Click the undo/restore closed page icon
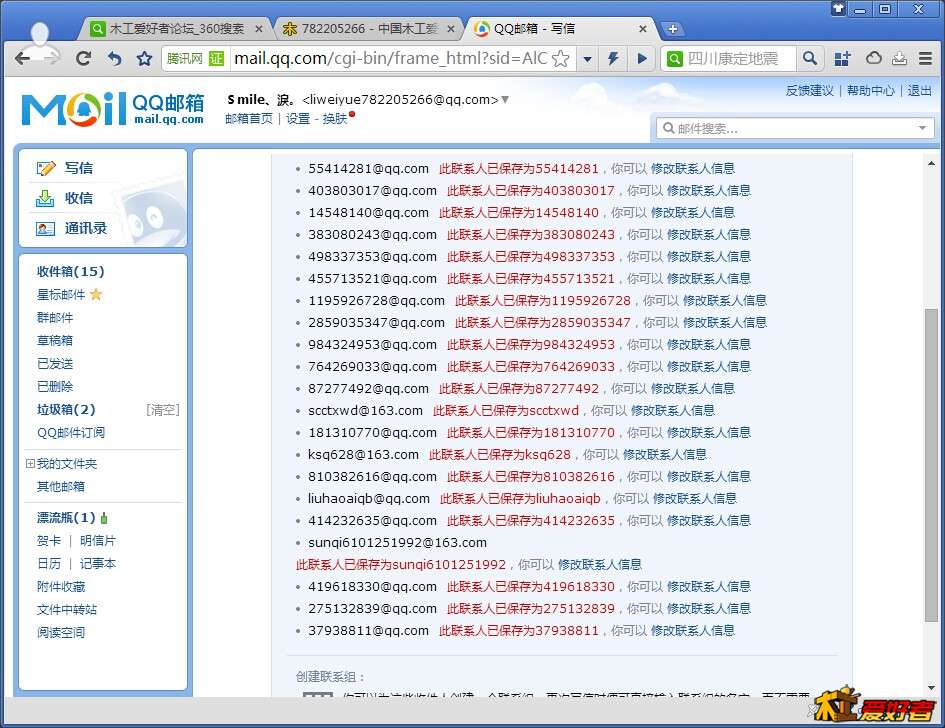This screenshot has width=945, height=728. [x=115, y=58]
